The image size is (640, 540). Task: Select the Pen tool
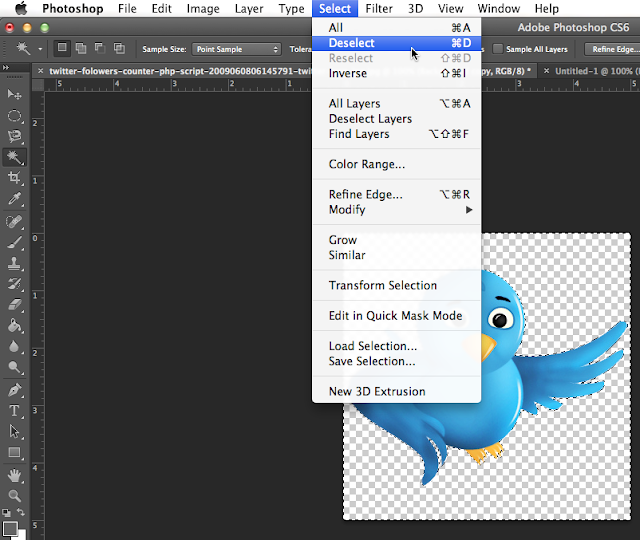pyautogui.click(x=14, y=391)
